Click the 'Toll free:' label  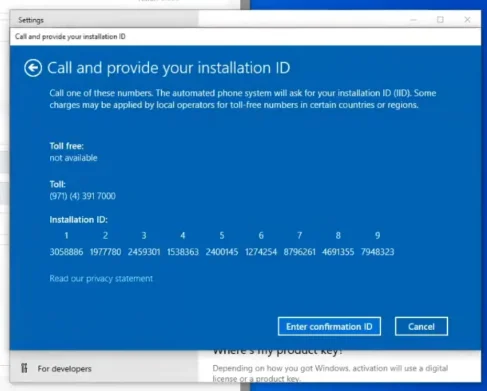click(x=67, y=146)
